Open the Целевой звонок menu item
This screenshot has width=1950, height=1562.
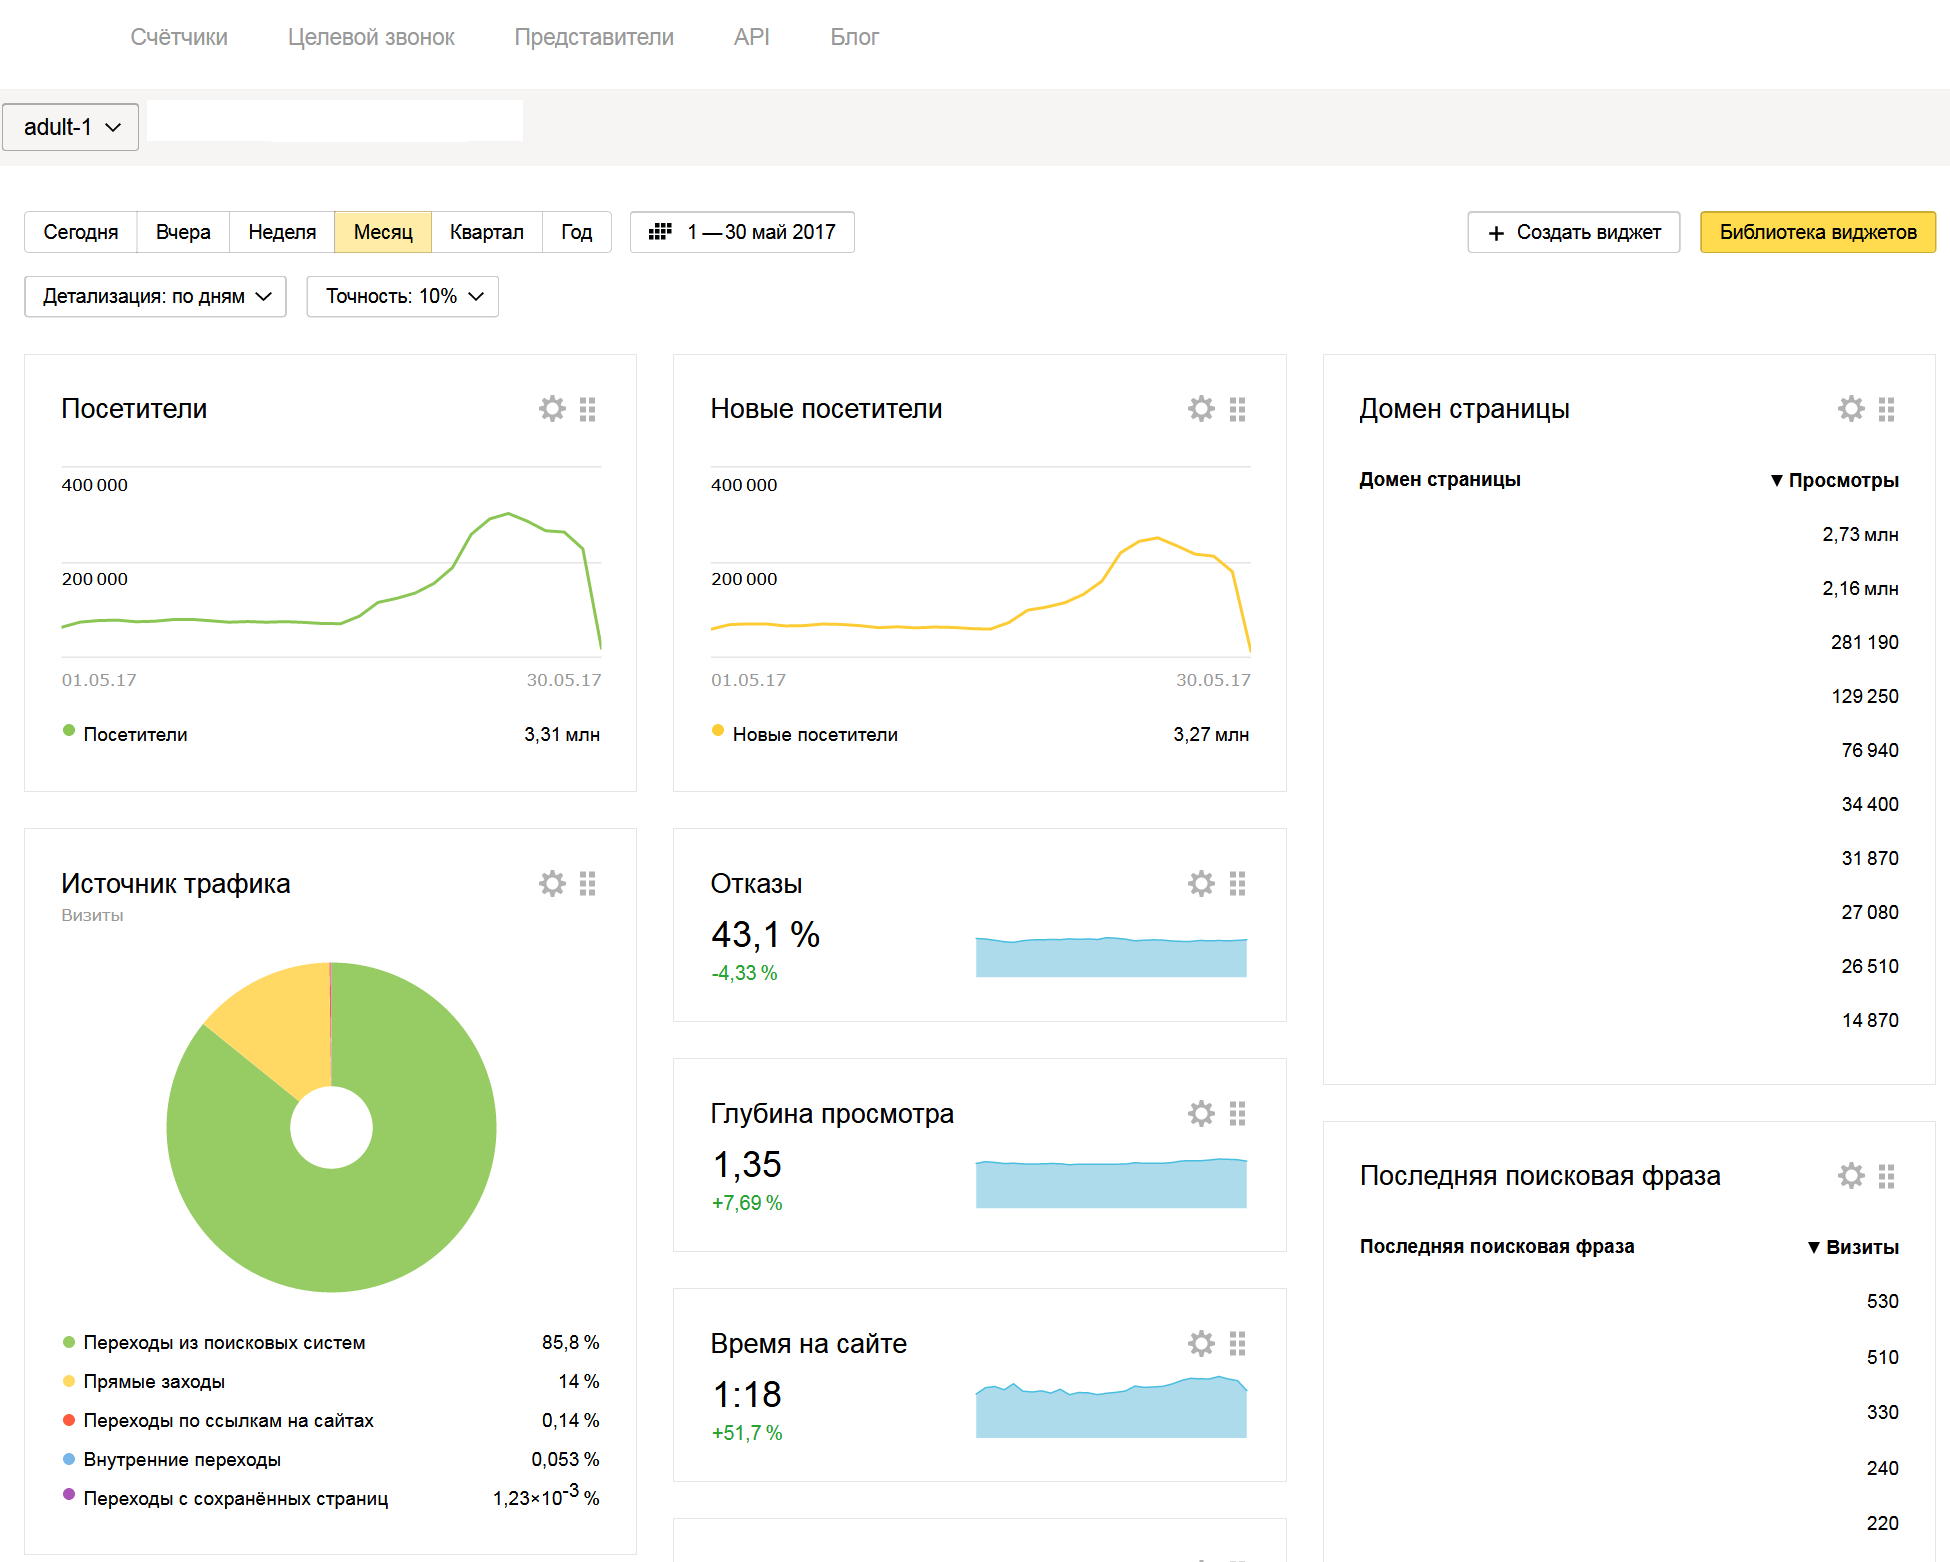371,37
